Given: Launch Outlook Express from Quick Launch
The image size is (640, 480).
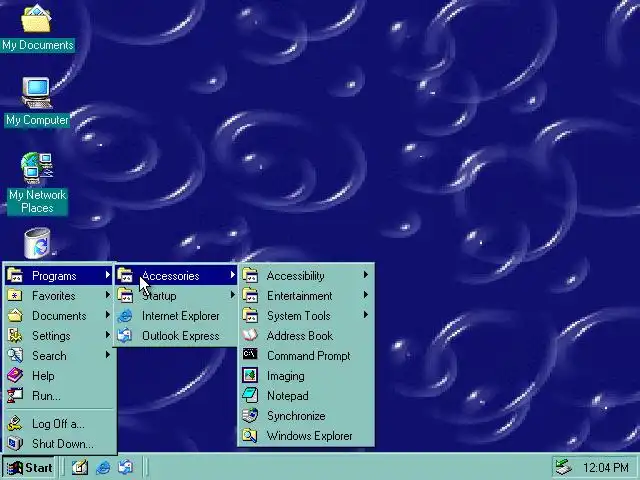Looking at the screenshot, I should coord(125,467).
